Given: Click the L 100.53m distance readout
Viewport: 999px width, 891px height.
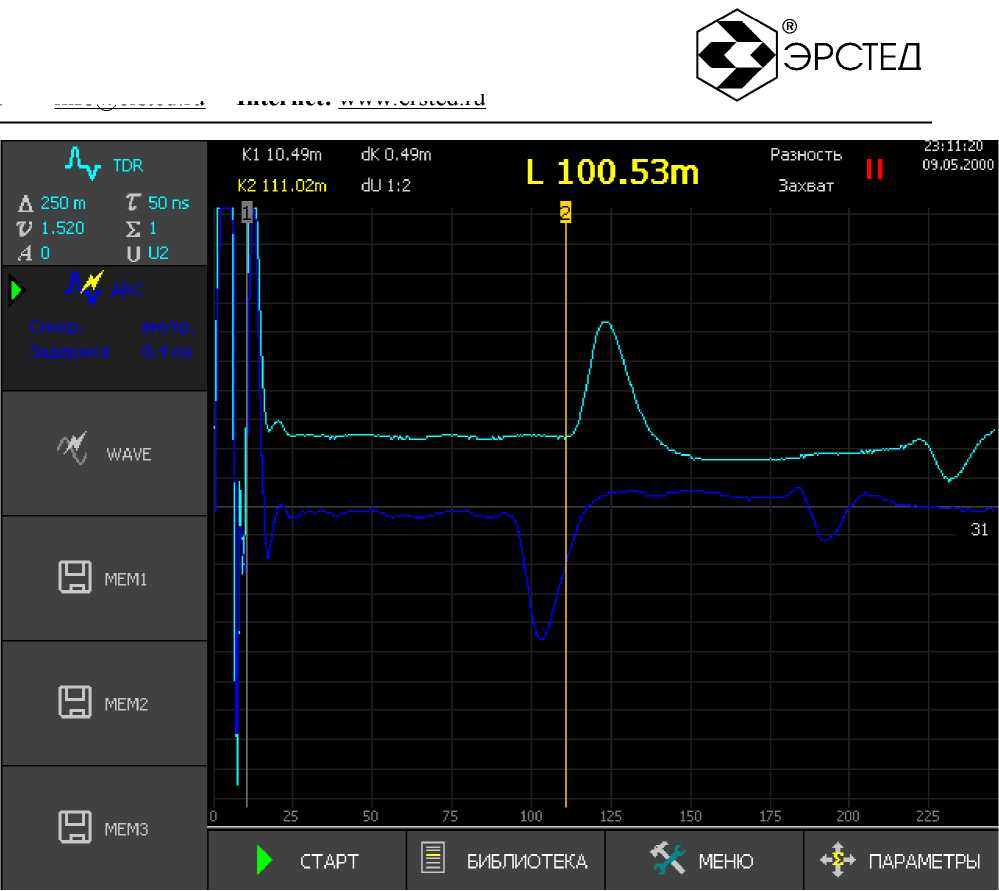Looking at the screenshot, I should pyautogui.click(x=612, y=172).
